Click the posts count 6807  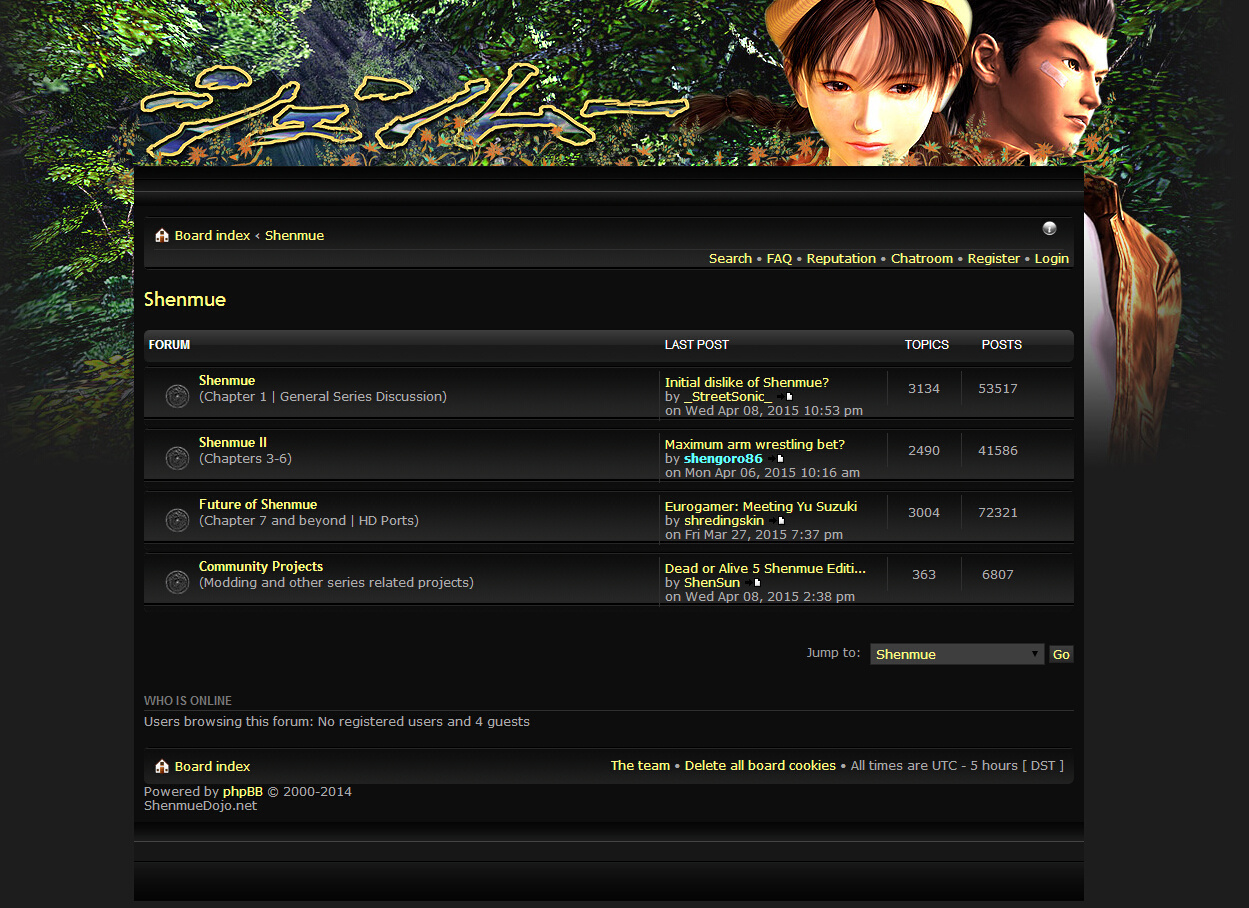click(998, 575)
